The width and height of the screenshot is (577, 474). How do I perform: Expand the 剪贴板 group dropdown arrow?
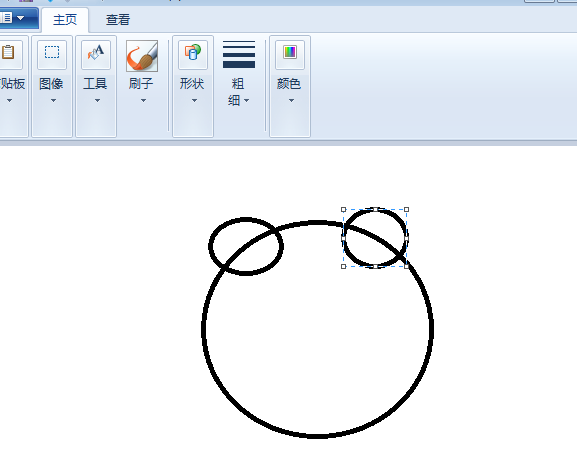pyautogui.click(x=10, y=100)
